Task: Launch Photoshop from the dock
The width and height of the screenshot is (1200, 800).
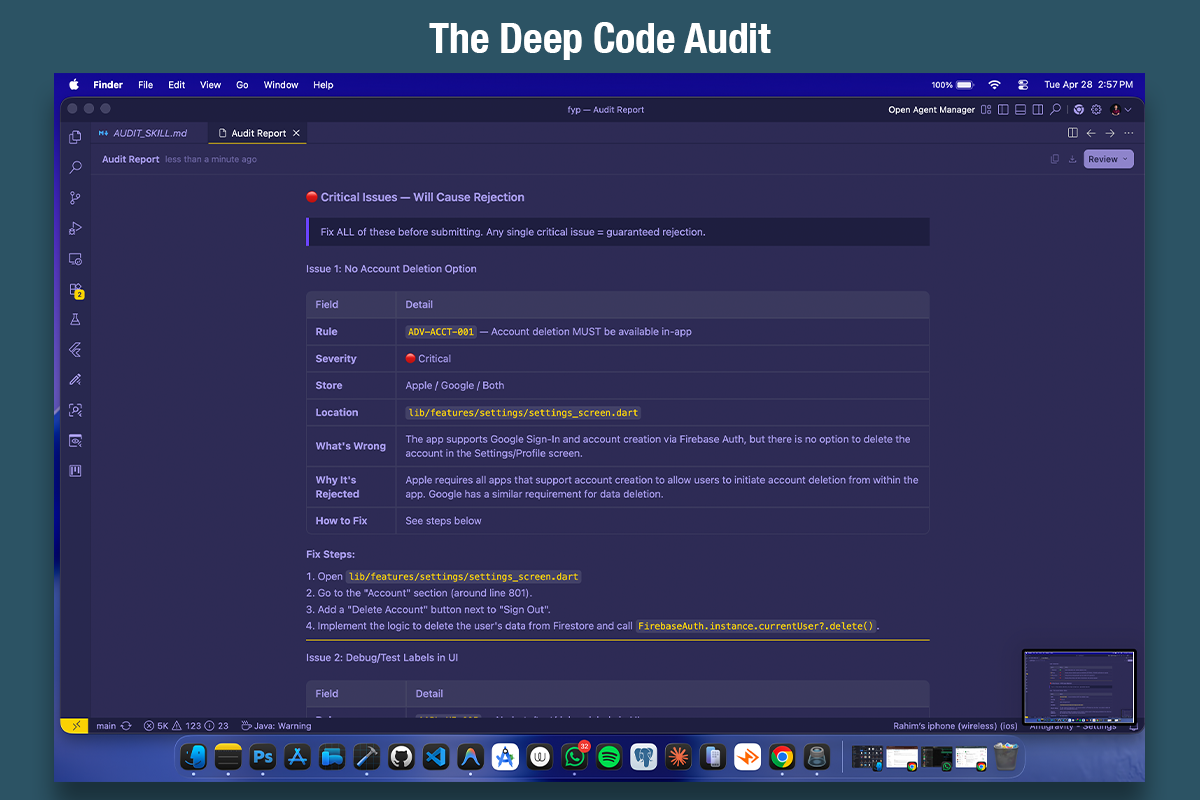Action: coord(263,757)
